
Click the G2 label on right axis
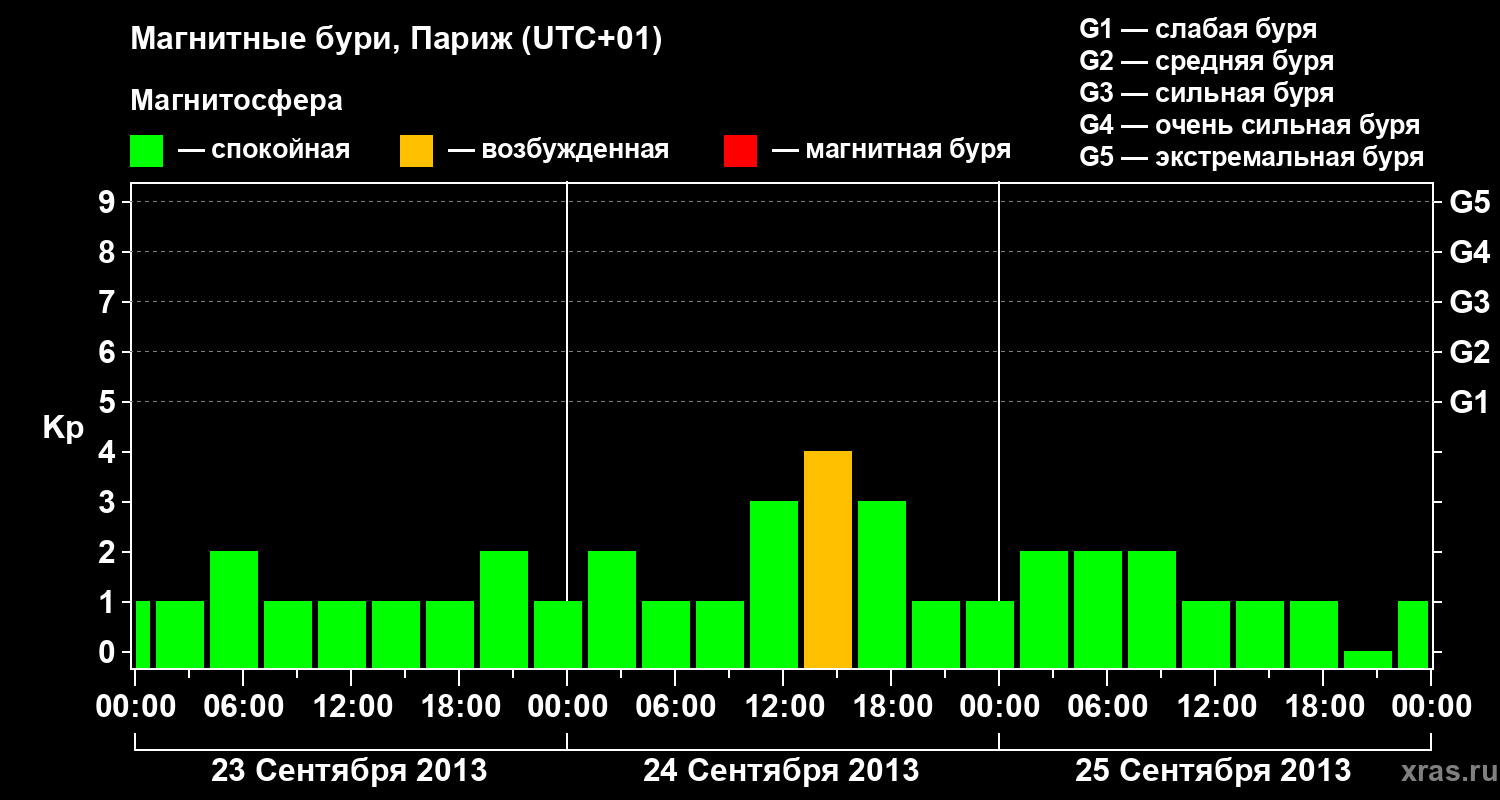pos(1470,352)
